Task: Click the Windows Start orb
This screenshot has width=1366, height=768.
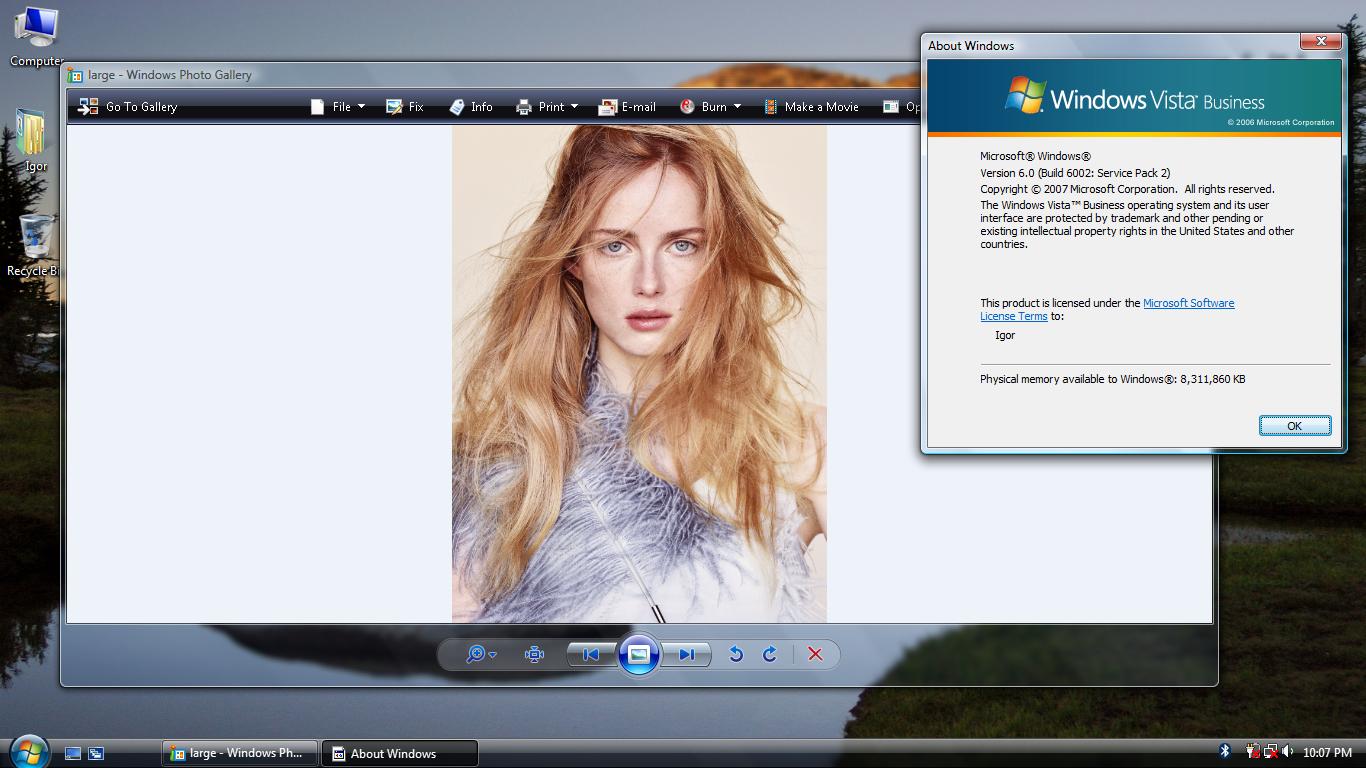Action: coord(28,751)
